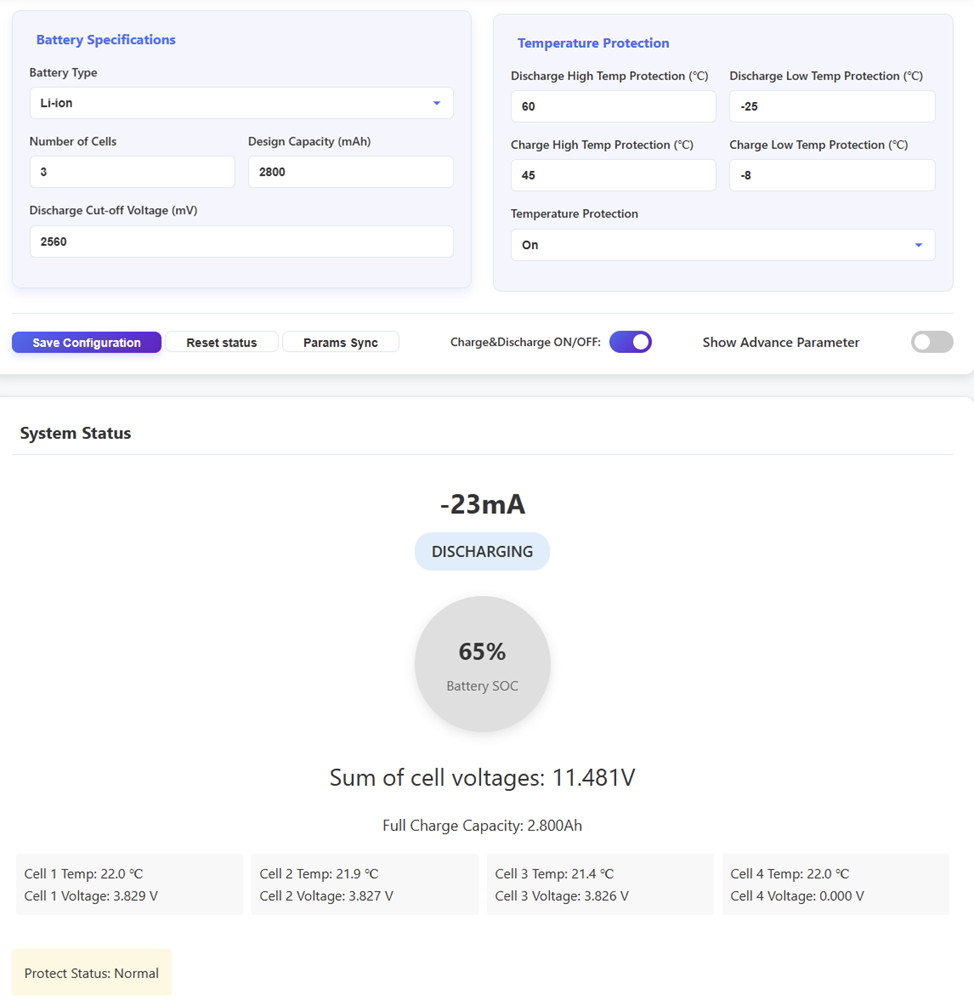Focus the Number of Cells field
The height and width of the screenshot is (1000, 974).
(x=132, y=172)
